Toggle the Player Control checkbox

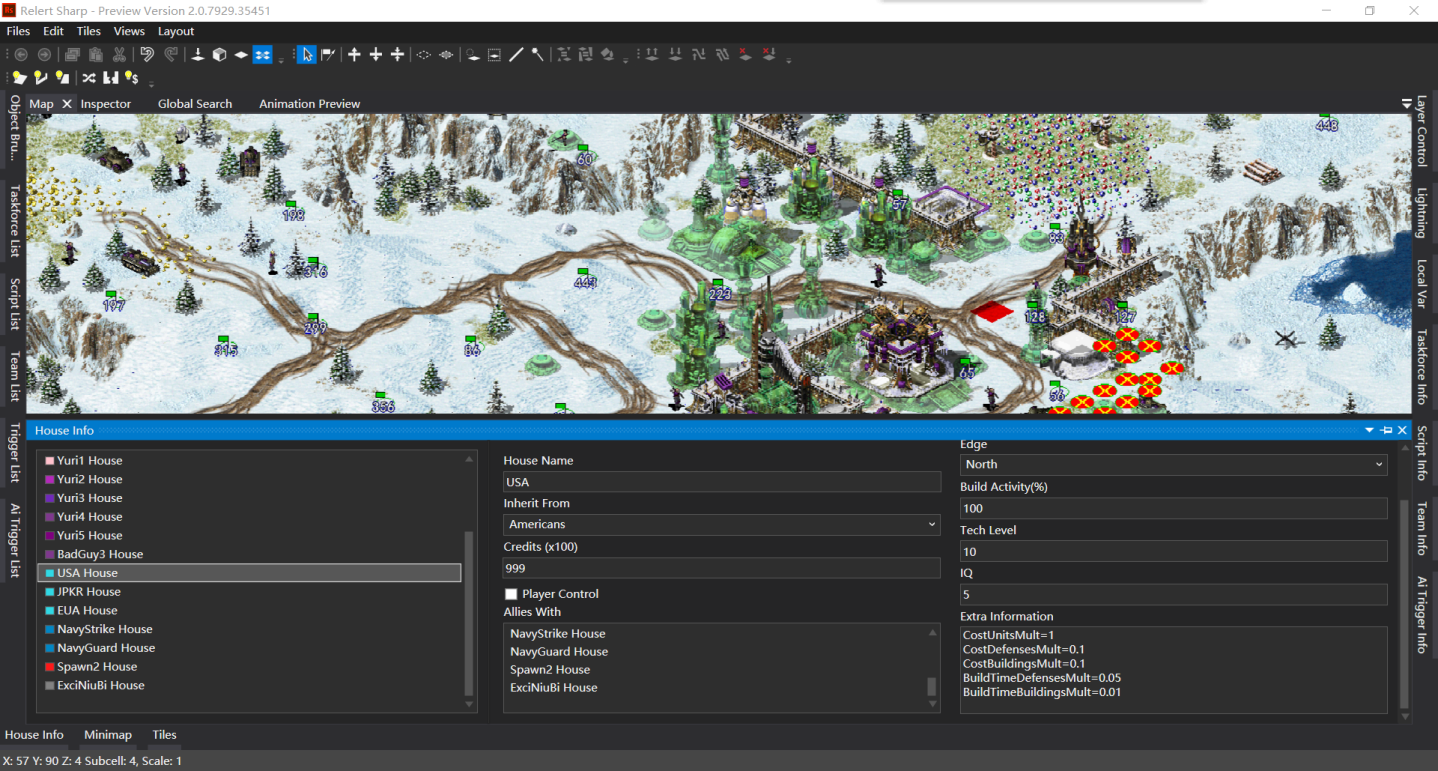[x=511, y=594]
